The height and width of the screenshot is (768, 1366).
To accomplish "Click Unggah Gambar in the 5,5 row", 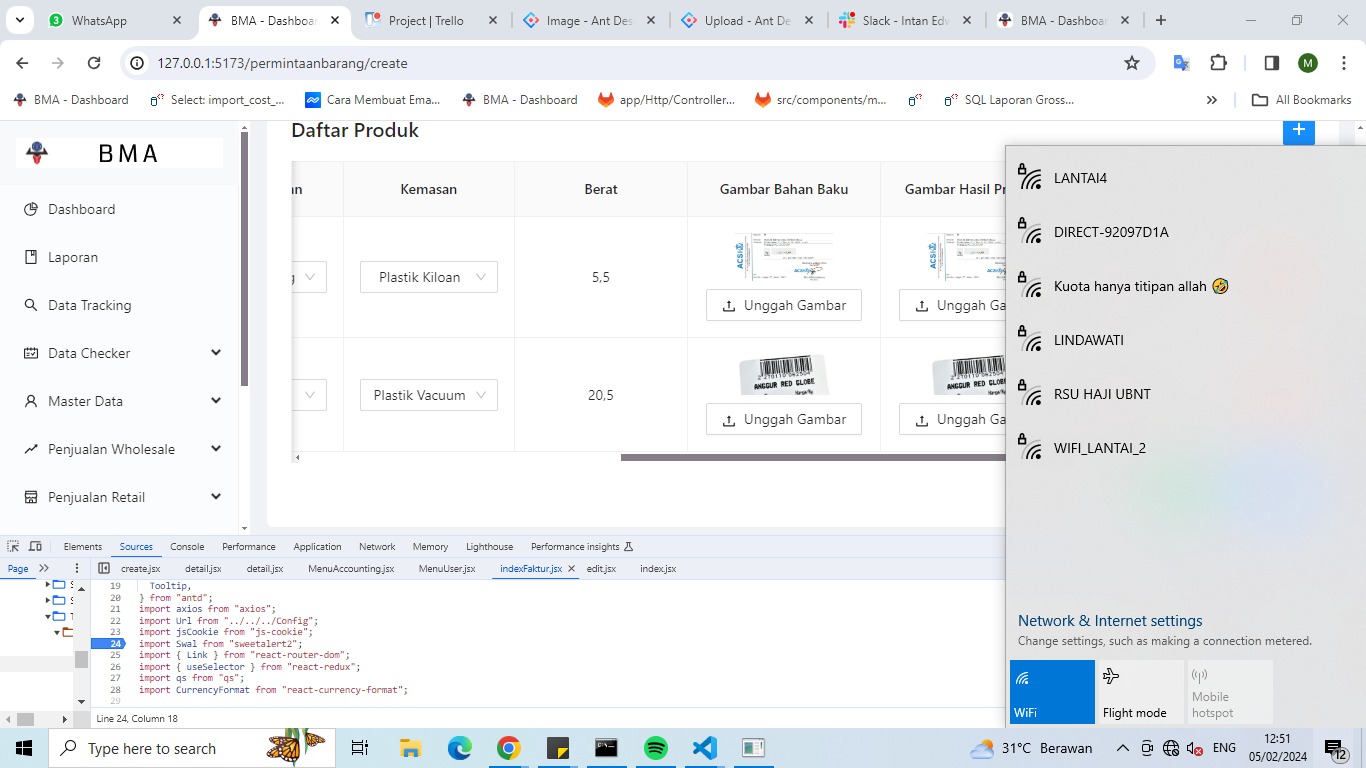I will click(x=783, y=305).
